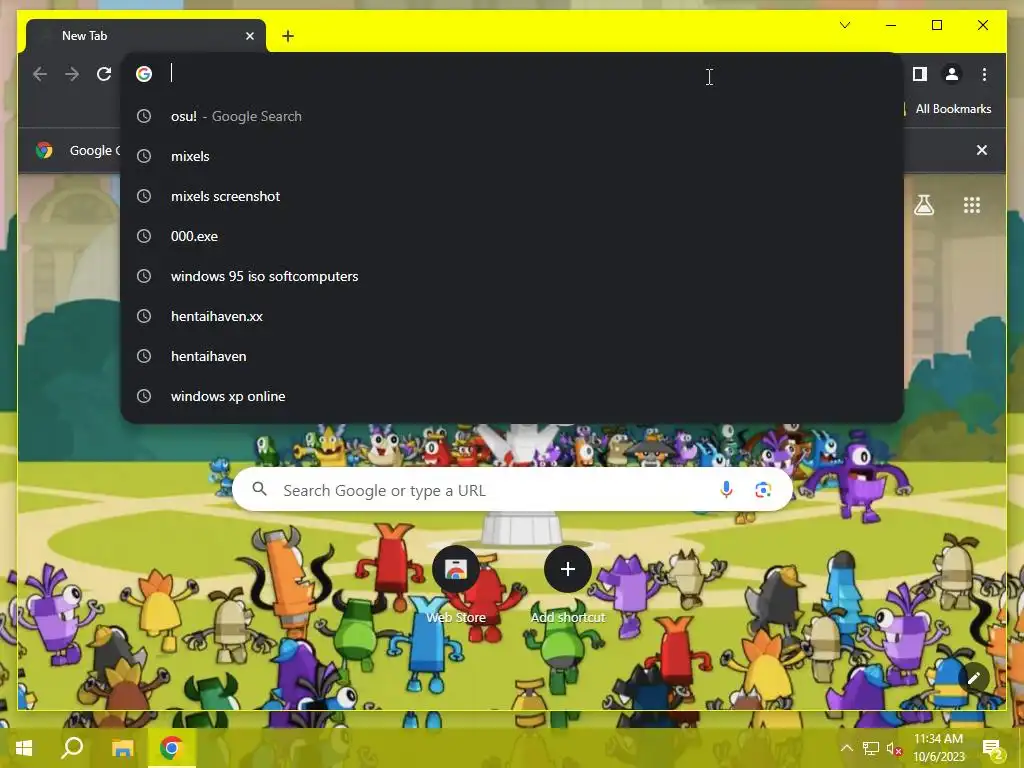The height and width of the screenshot is (768, 1024).
Task: Select the osu! Google Search suggestion
Action: [511, 116]
